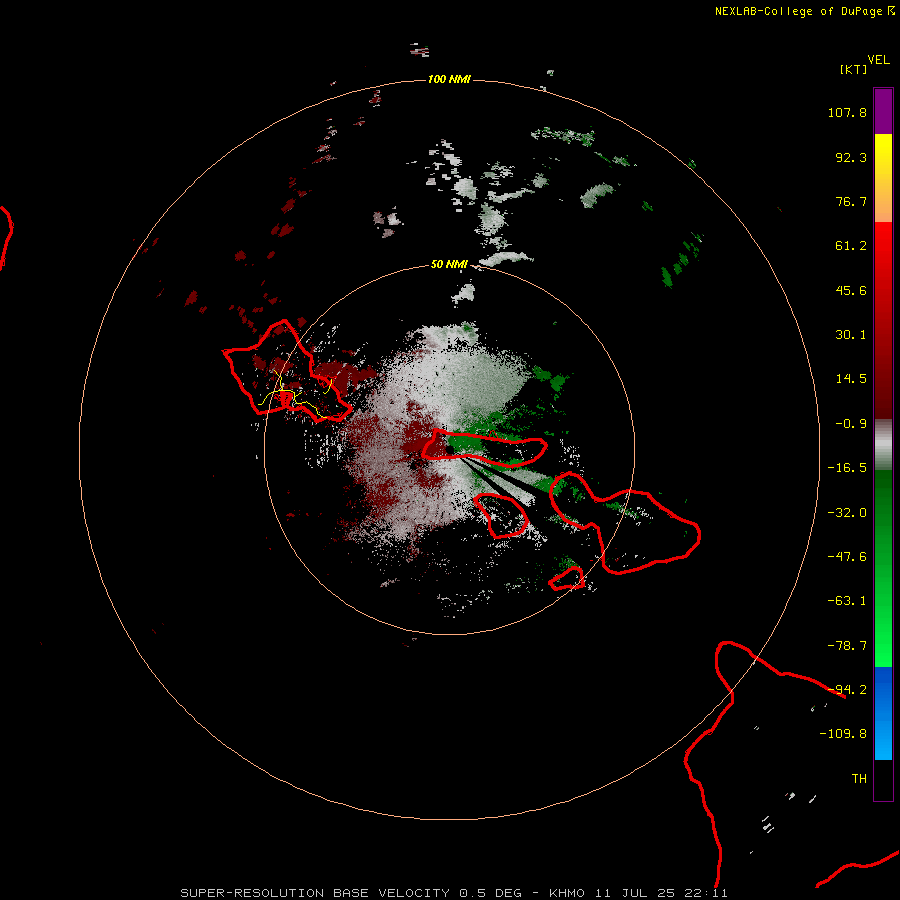Click the NEXLAB-College of DuPage watermark text

click(805, 11)
